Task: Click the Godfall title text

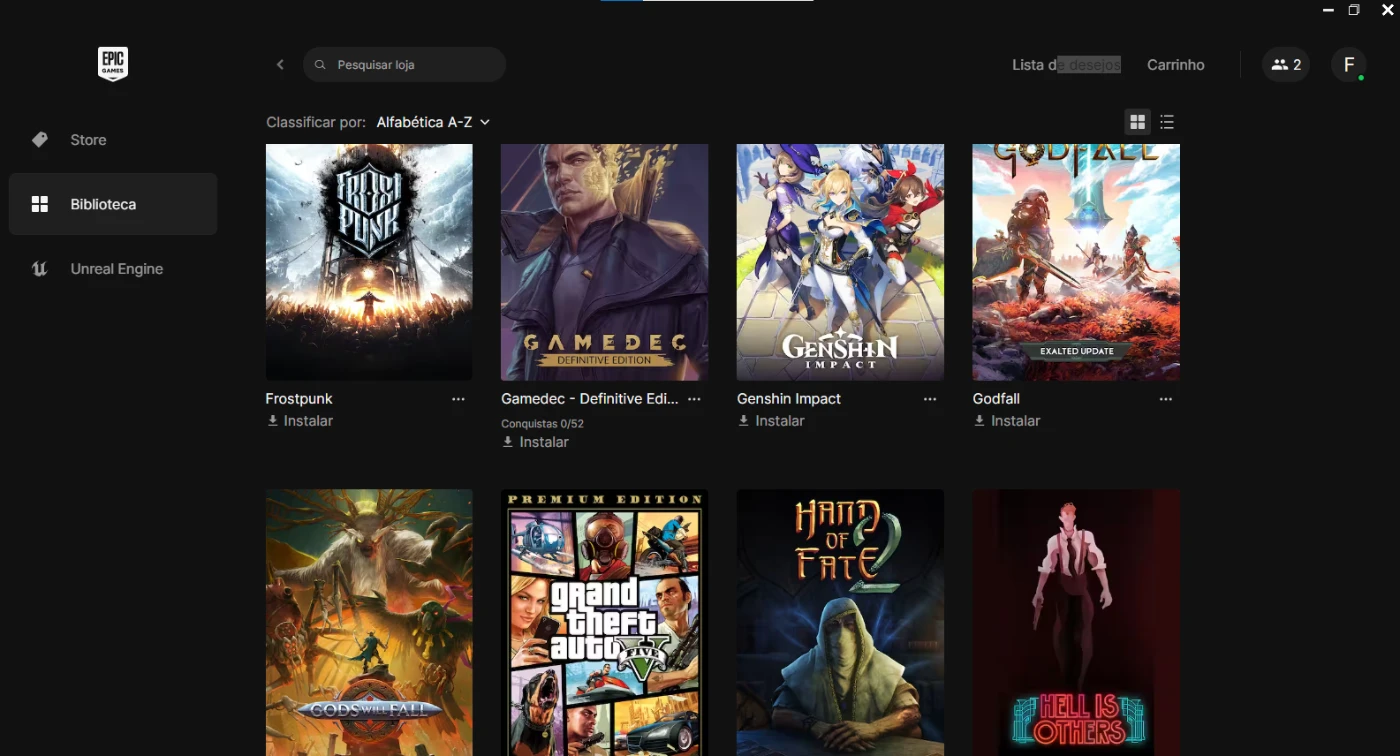Action: pyautogui.click(x=997, y=399)
